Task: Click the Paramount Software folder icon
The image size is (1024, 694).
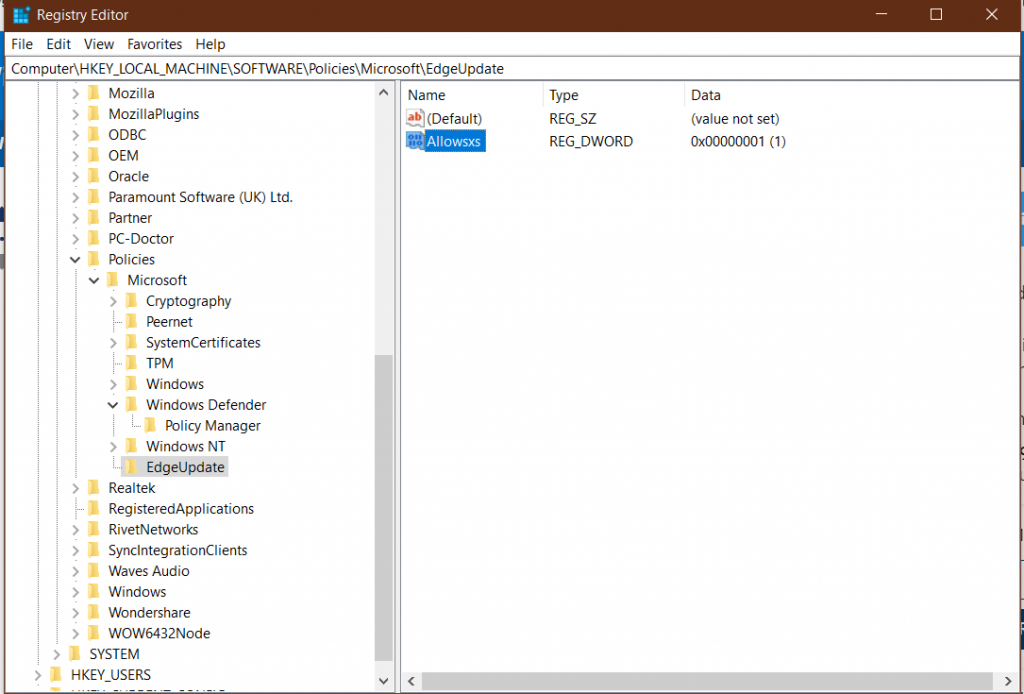Action: (x=94, y=197)
